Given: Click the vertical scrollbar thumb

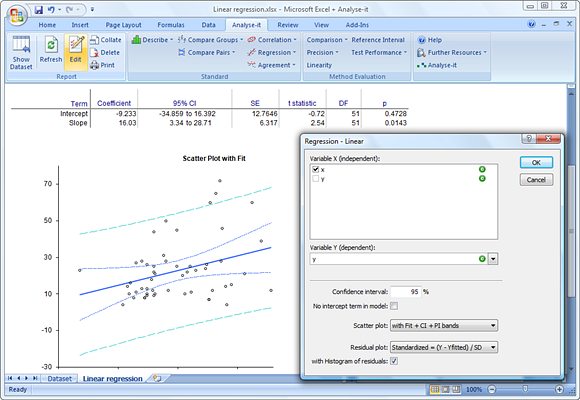Looking at the screenshot, I should pyautogui.click(x=571, y=231).
